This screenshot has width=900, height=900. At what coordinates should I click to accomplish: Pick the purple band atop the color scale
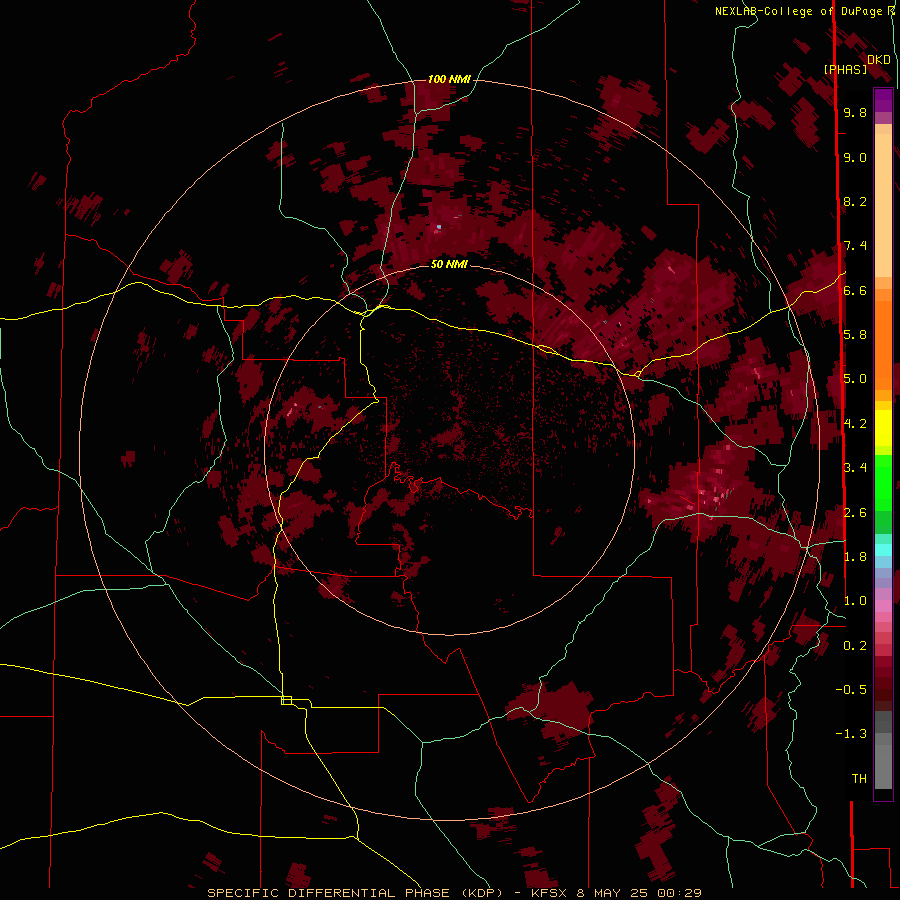pyautogui.click(x=883, y=100)
